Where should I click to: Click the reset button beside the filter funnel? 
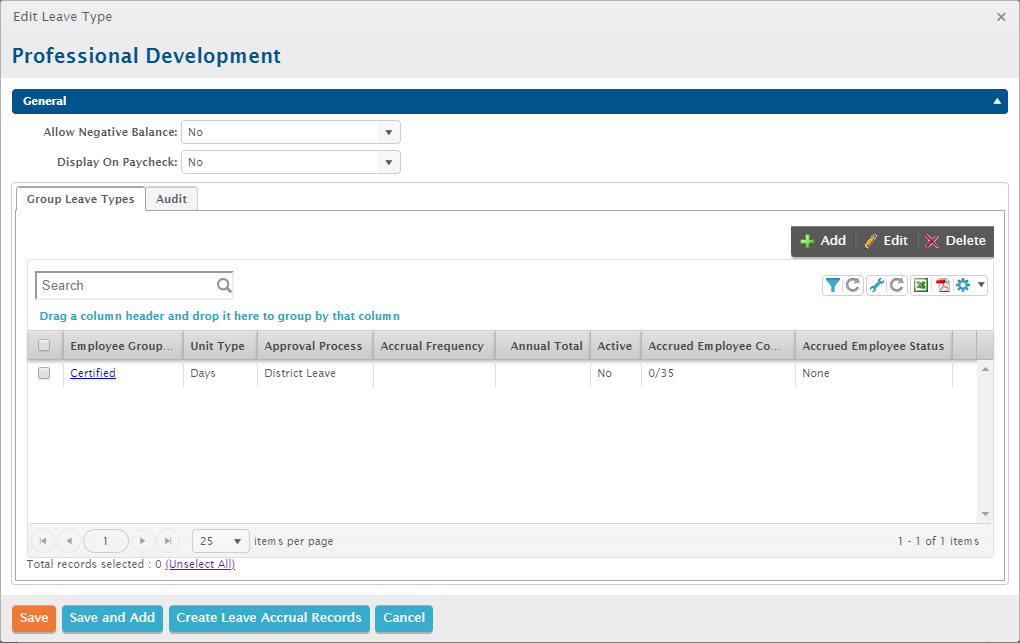[x=853, y=285]
